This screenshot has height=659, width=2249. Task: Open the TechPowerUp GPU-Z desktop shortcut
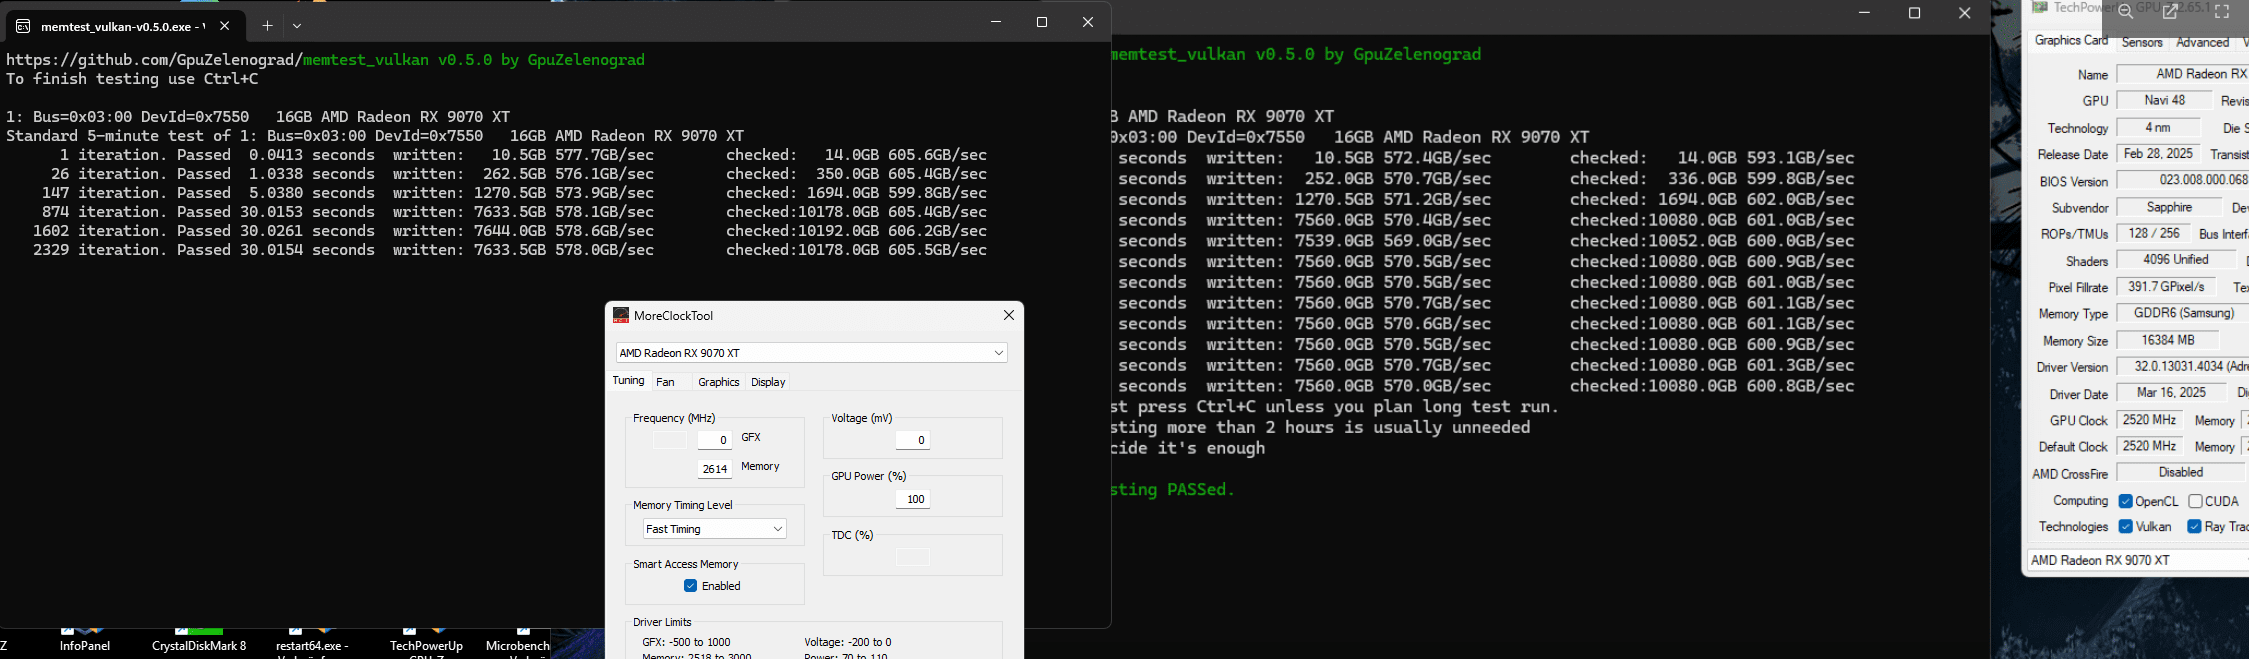point(426,642)
